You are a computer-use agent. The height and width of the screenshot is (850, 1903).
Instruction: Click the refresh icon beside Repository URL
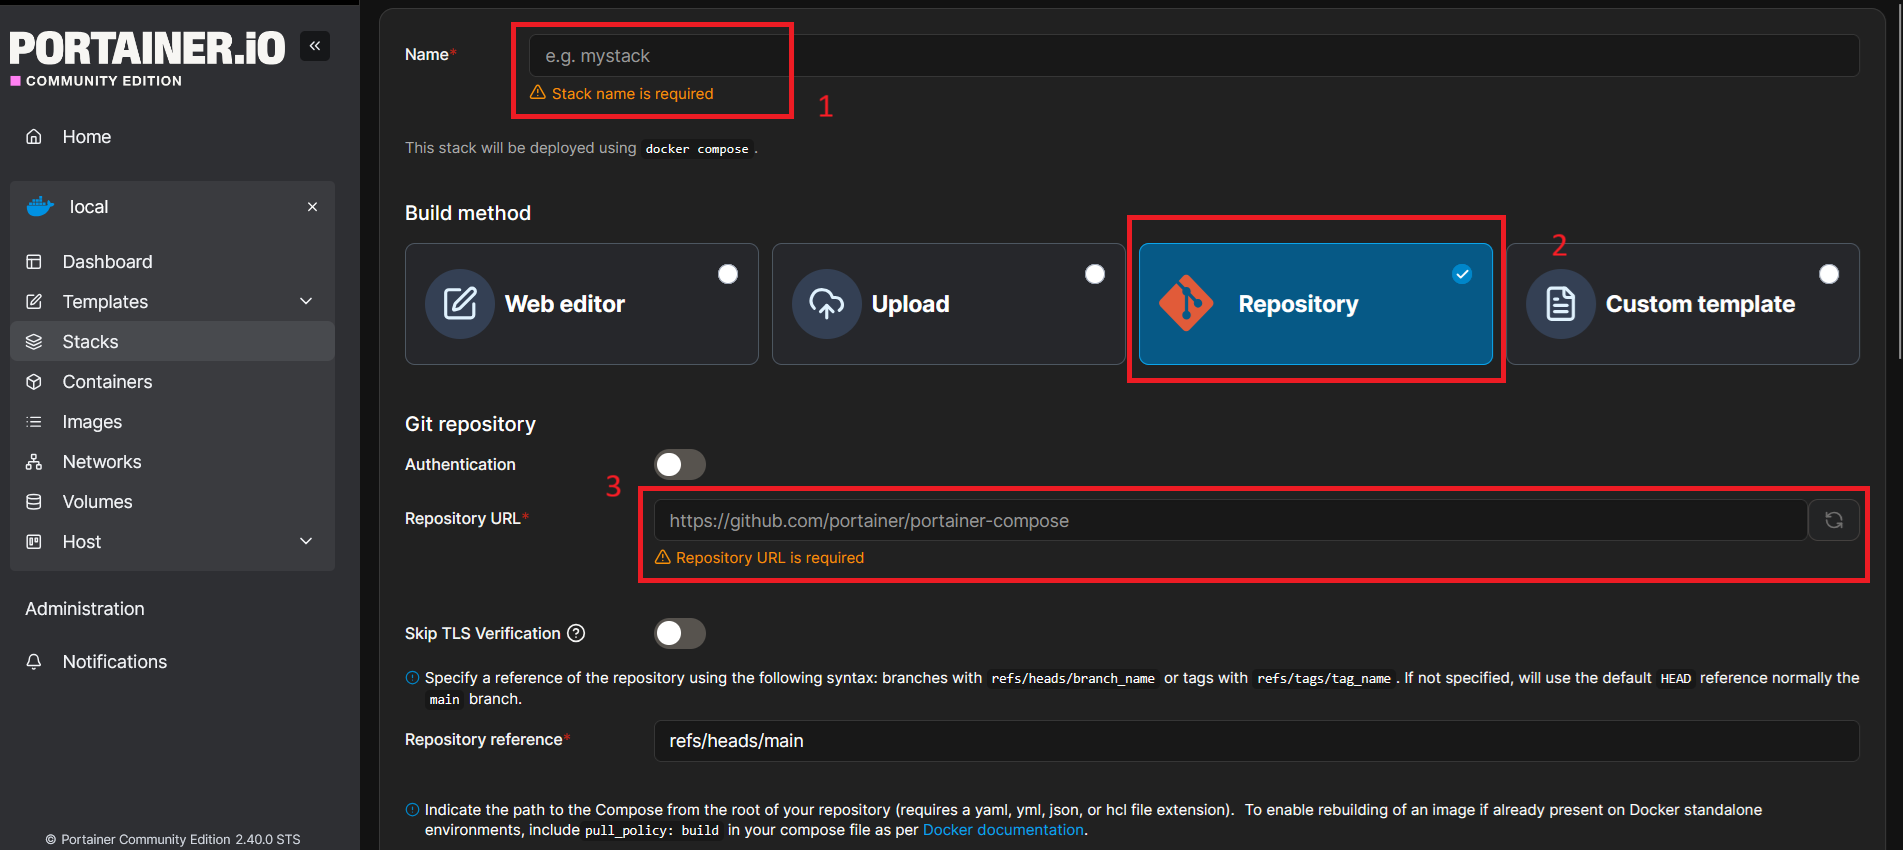coord(1834,520)
